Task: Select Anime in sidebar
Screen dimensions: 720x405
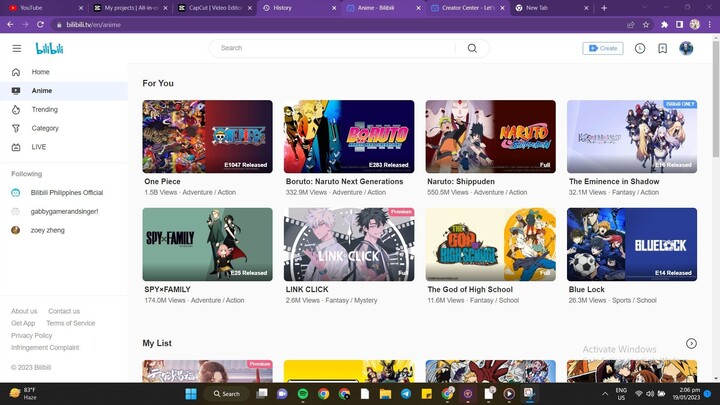Action: (x=64, y=91)
